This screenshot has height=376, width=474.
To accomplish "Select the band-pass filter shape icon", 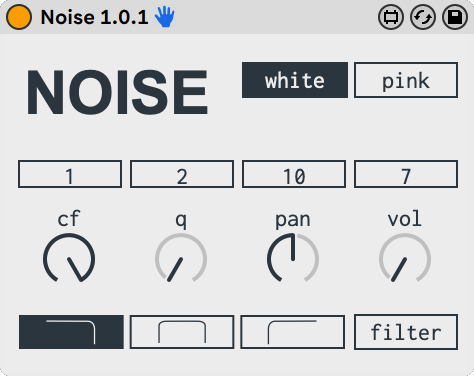I will (182, 332).
